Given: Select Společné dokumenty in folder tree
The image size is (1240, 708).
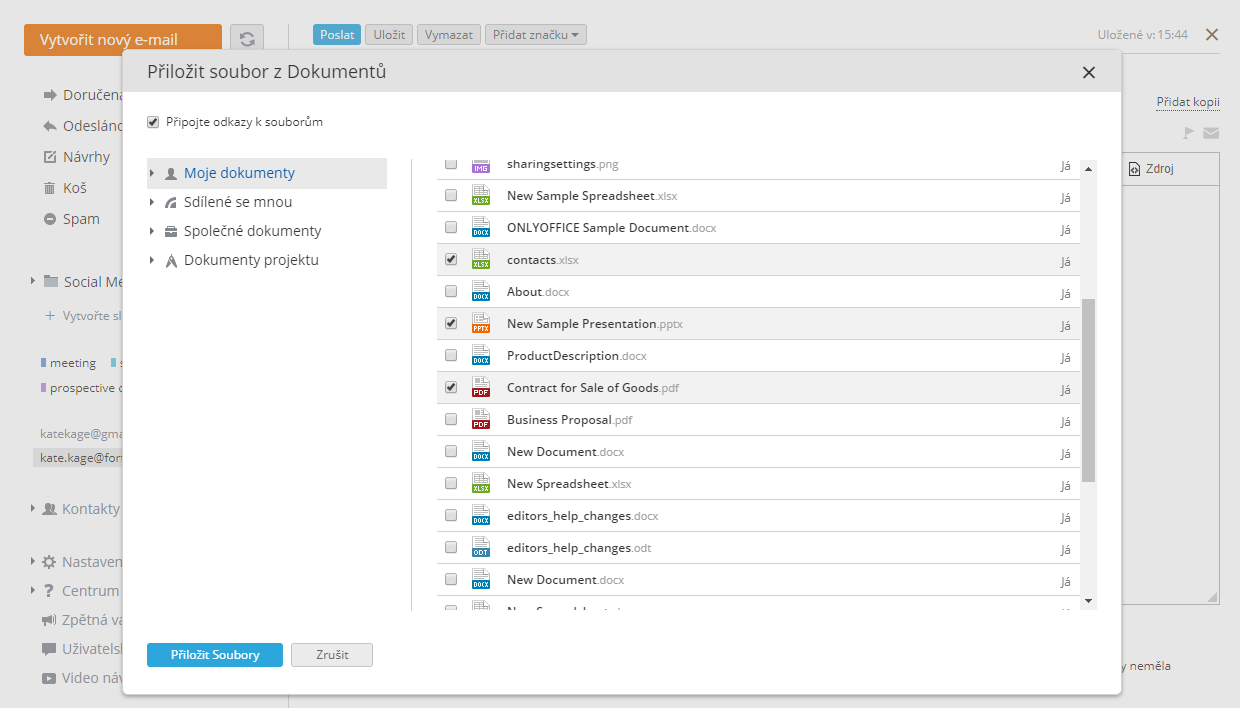Looking at the screenshot, I should 252,231.
